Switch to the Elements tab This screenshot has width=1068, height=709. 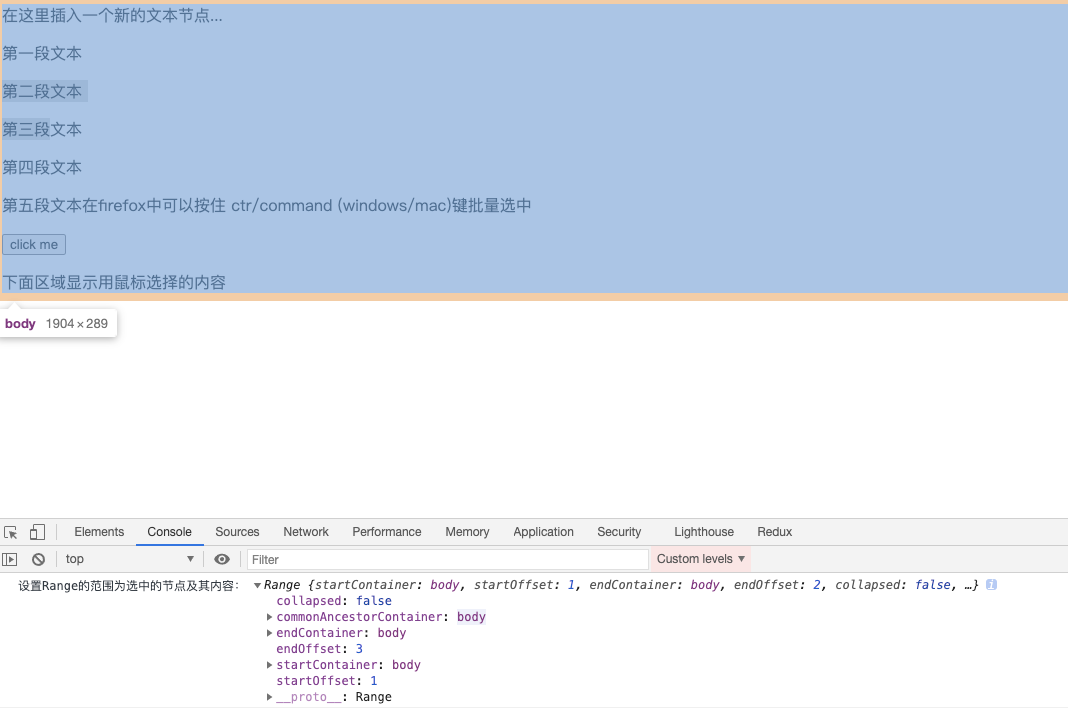pos(99,531)
